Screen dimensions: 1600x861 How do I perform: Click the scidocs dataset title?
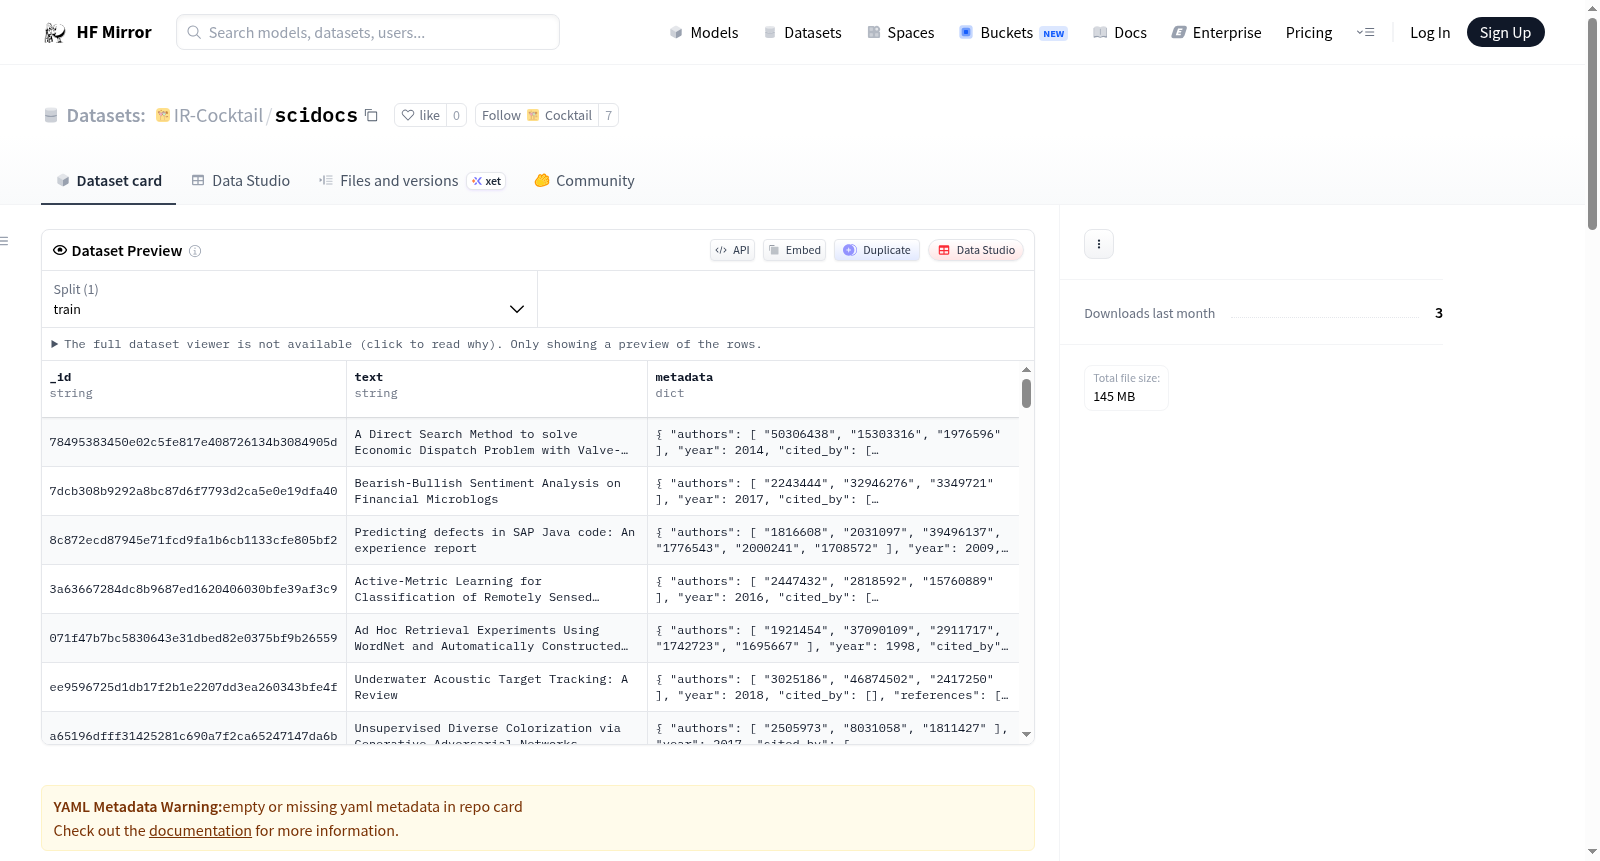tap(316, 116)
